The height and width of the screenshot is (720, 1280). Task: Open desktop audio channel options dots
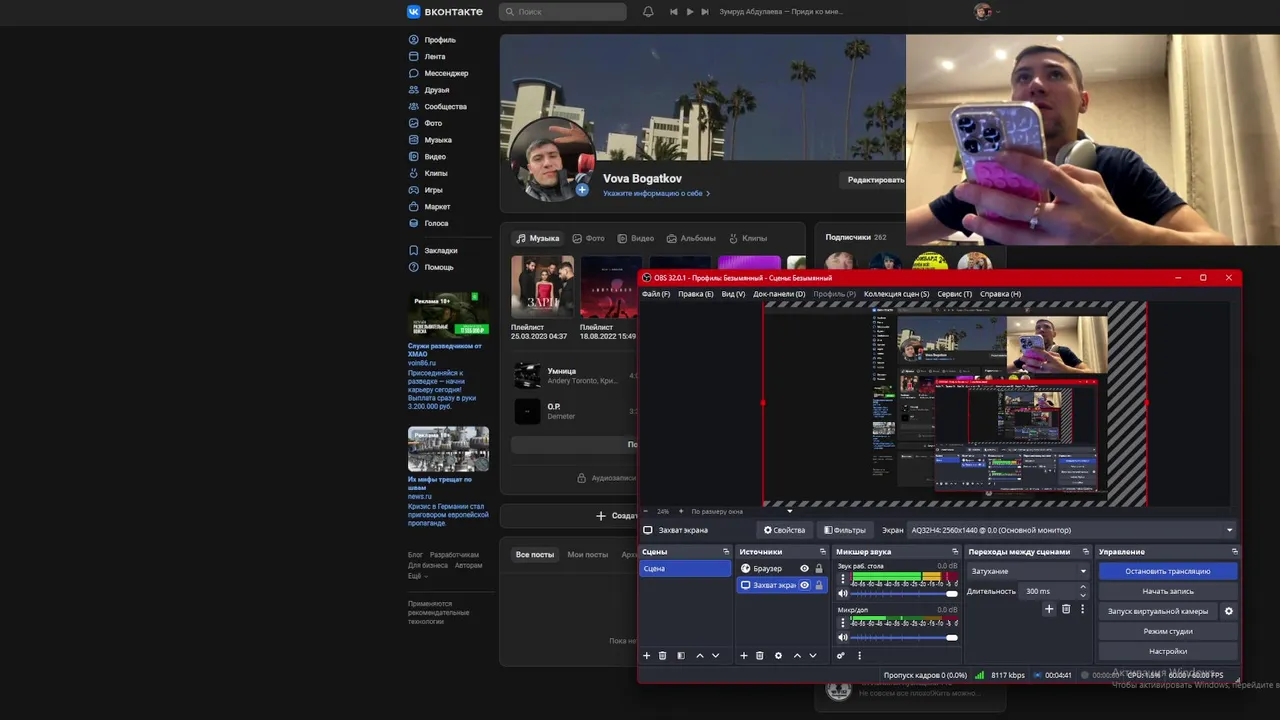coord(842,578)
